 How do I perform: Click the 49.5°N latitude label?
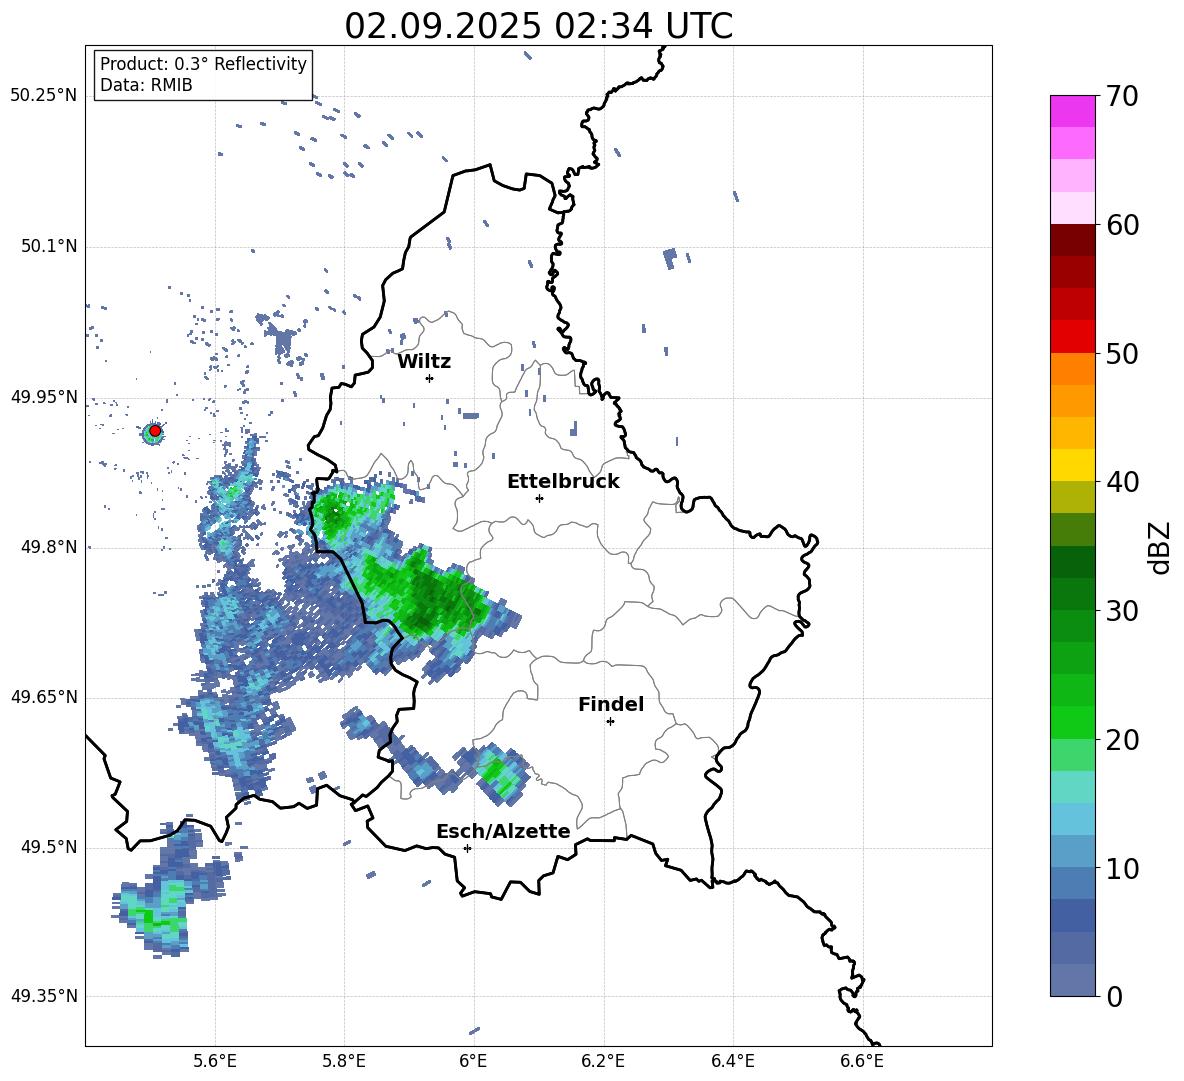tap(49, 847)
